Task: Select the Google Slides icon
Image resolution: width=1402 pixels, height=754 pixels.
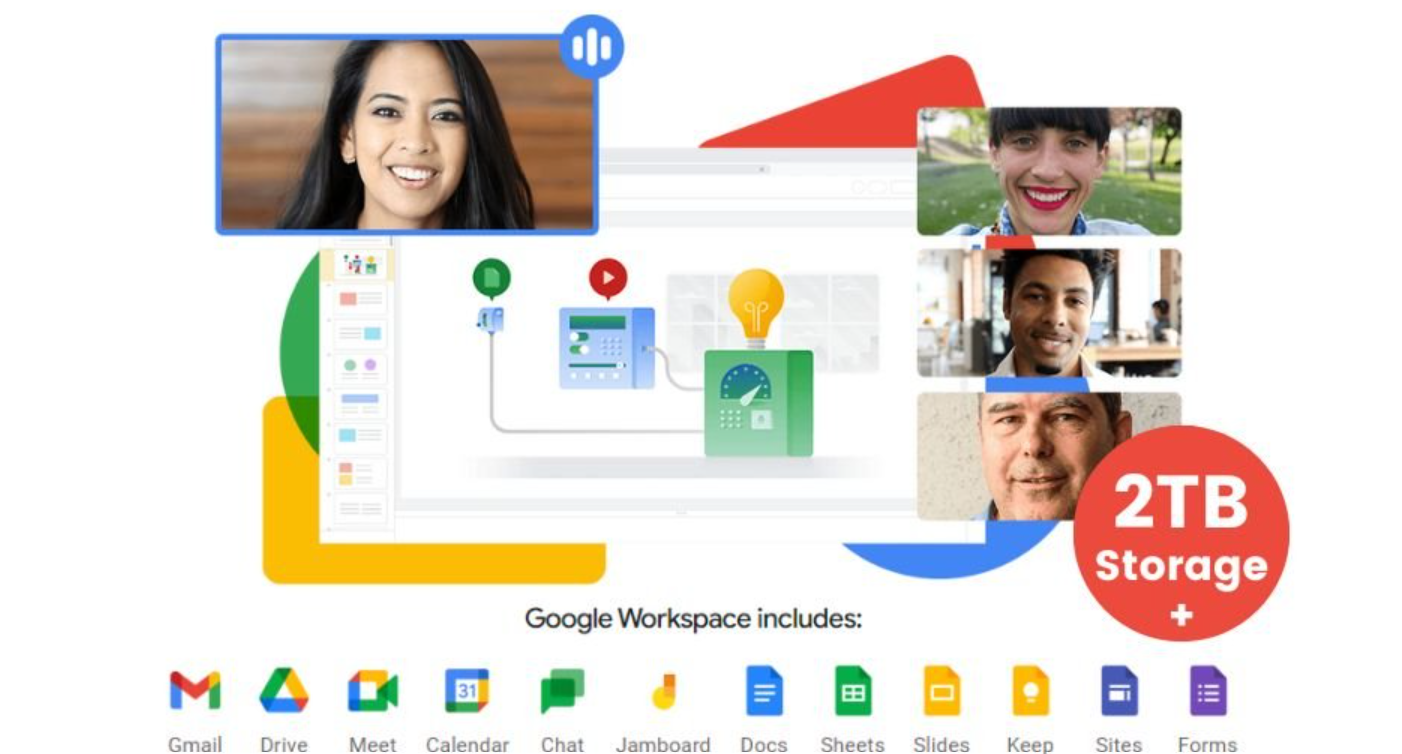Action: (942, 691)
